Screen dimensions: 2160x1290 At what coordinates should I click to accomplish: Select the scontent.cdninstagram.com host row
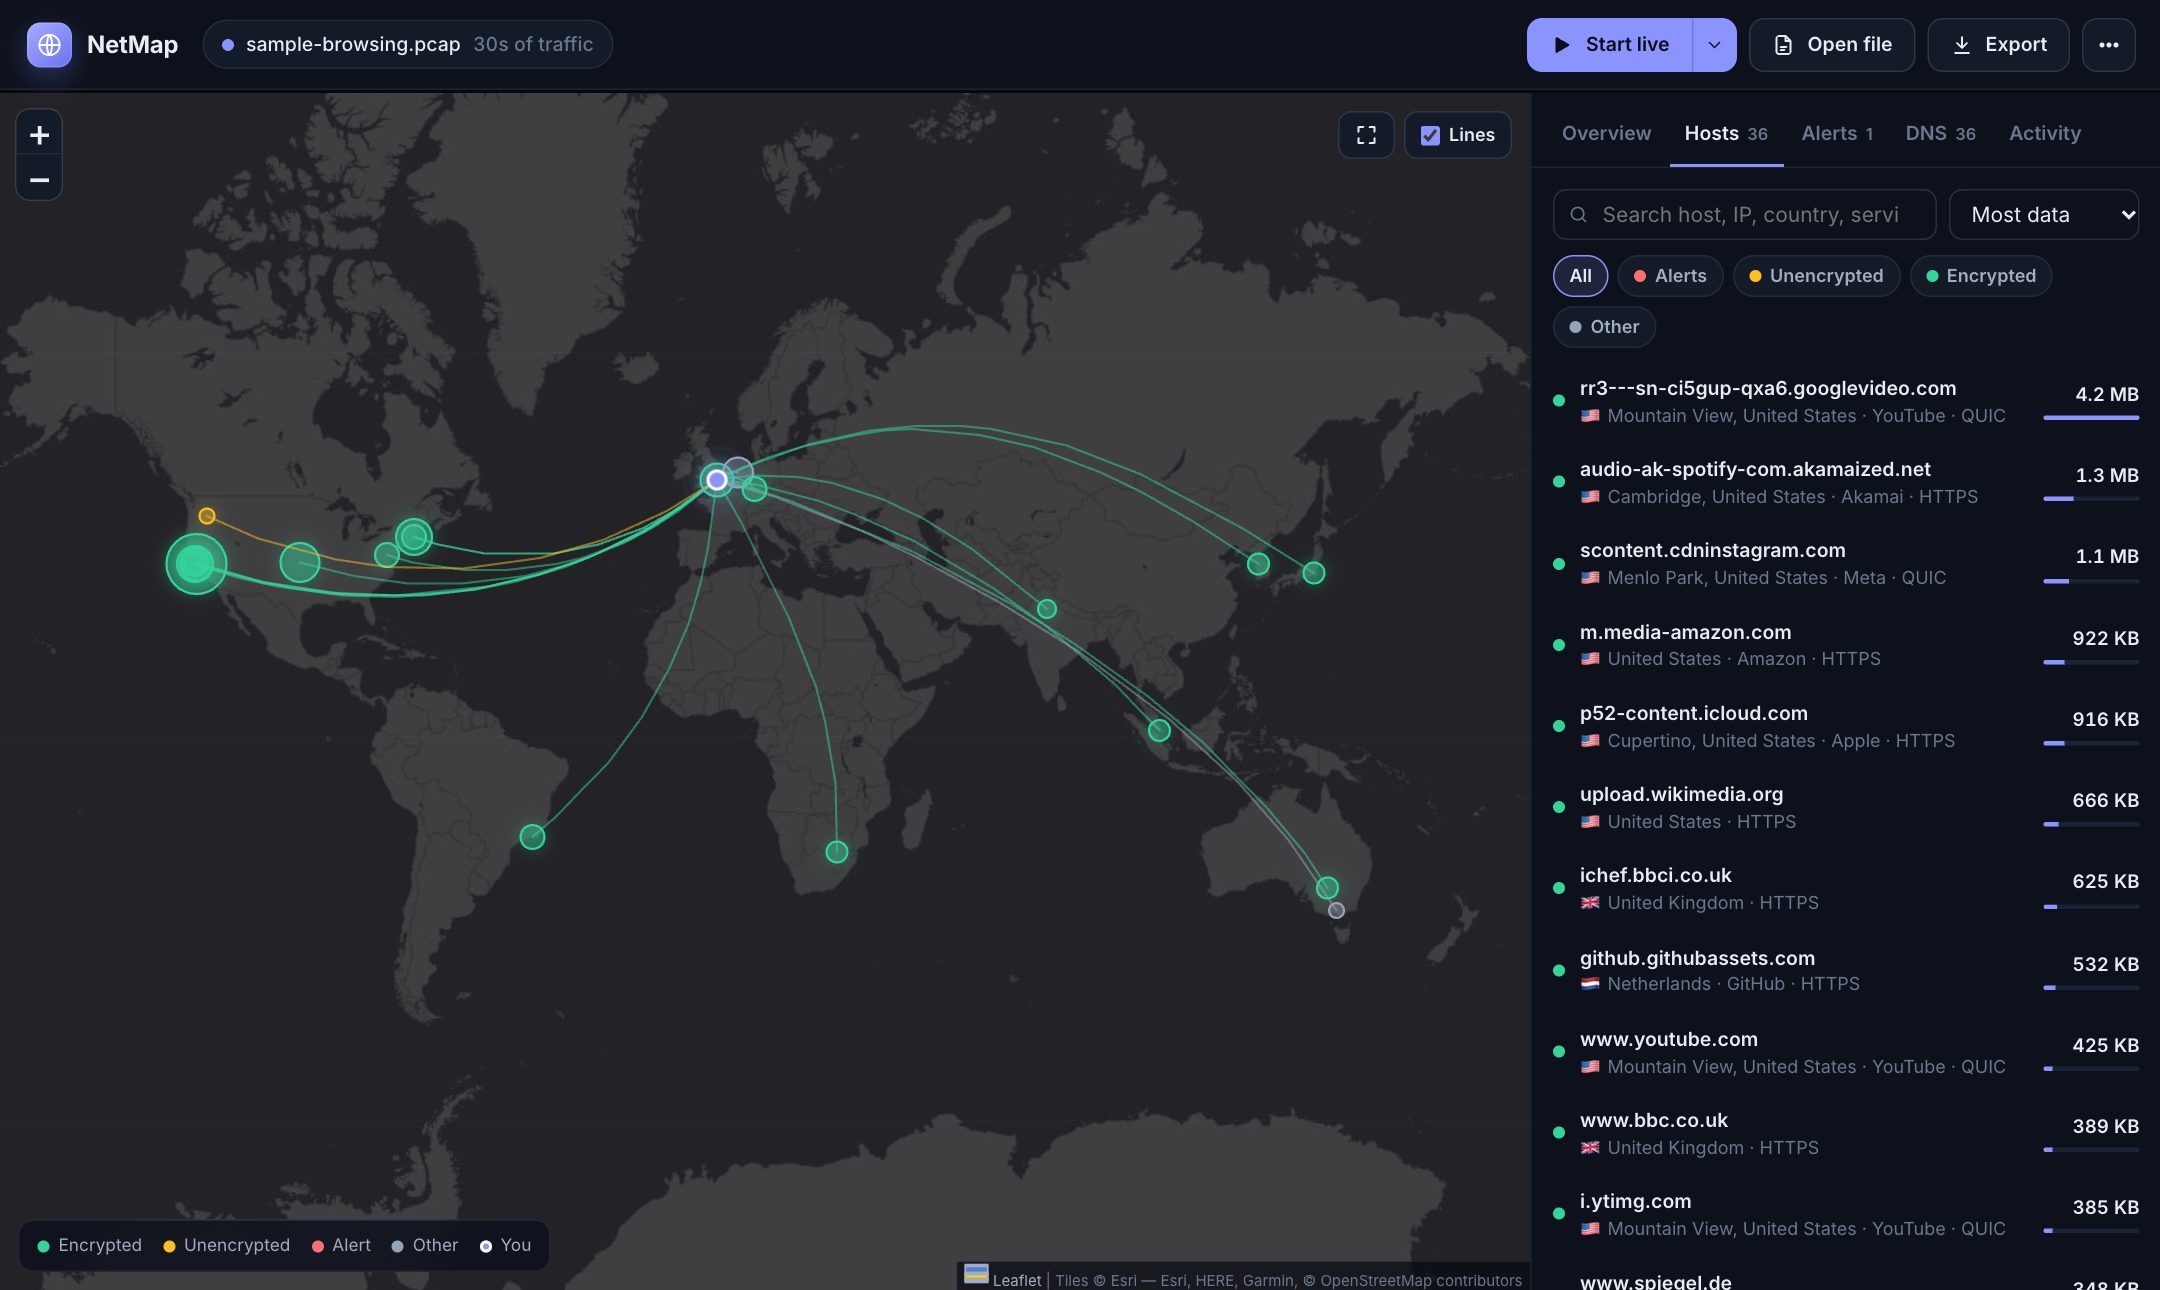[x=1846, y=563]
